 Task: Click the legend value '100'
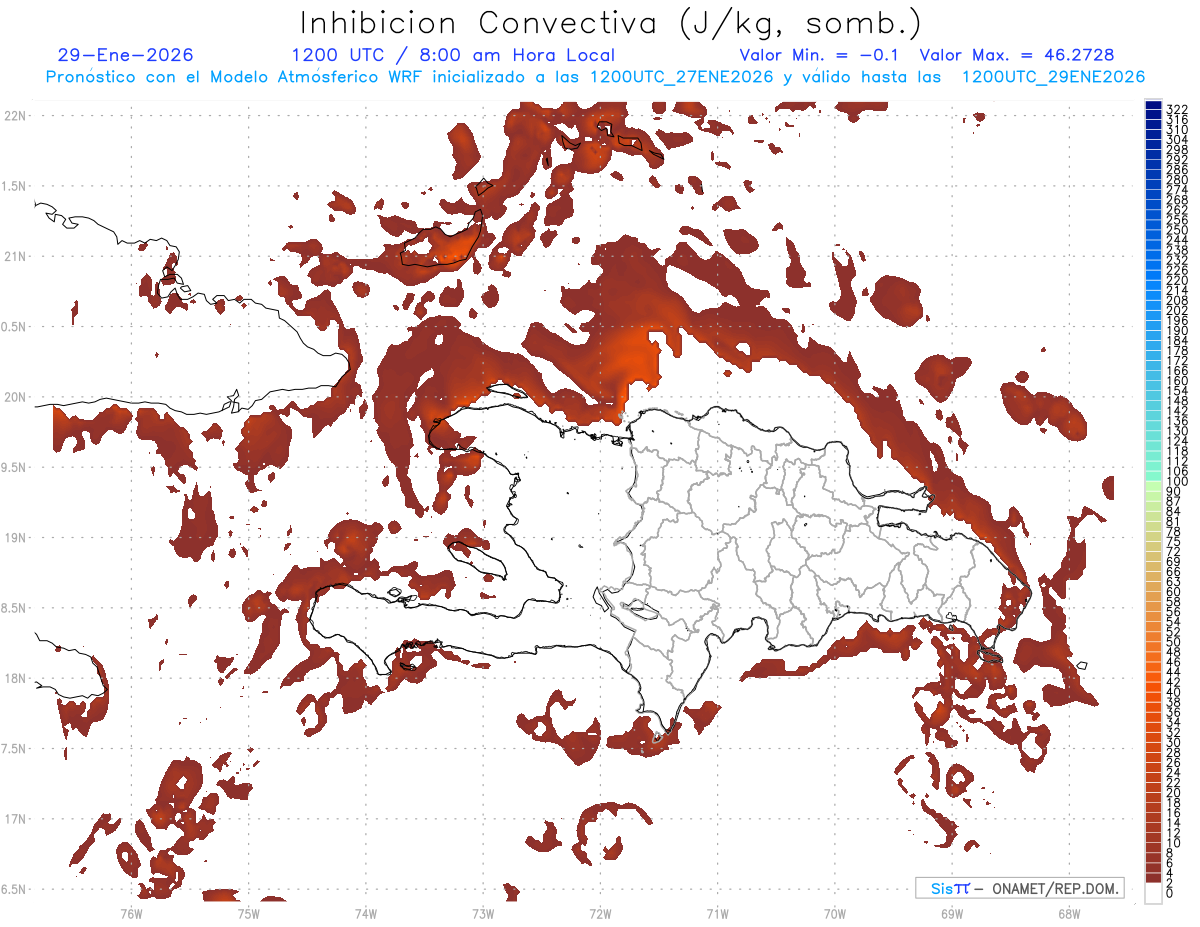click(x=1177, y=482)
